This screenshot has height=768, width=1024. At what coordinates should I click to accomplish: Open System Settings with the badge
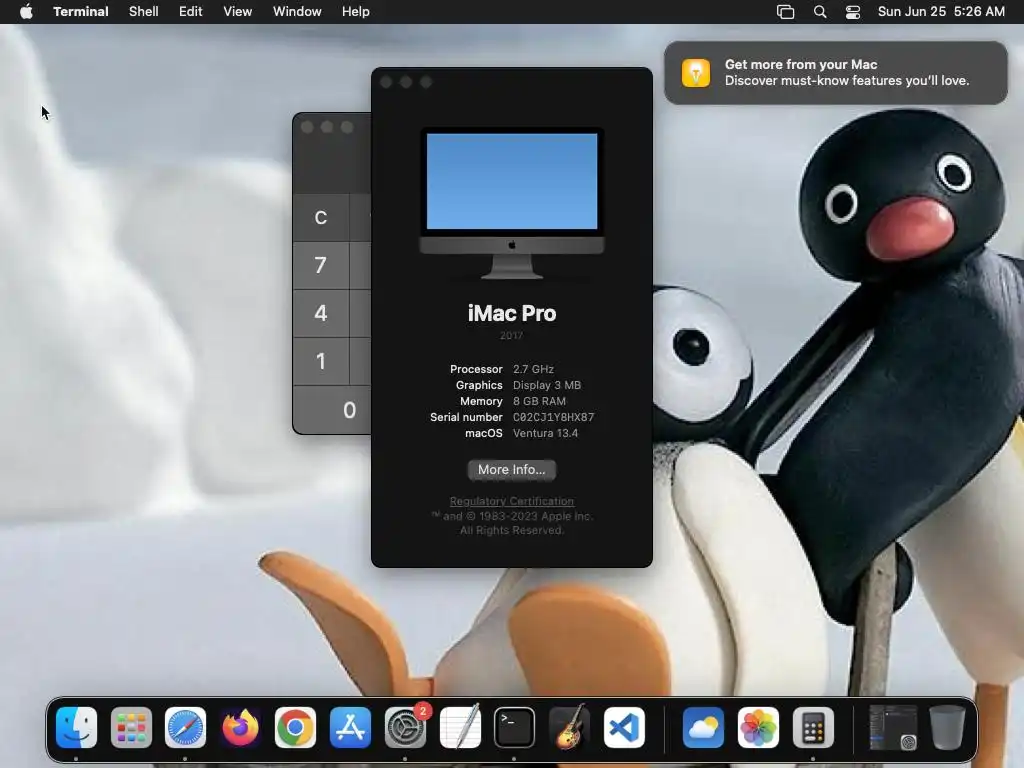pyautogui.click(x=405, y=727)
